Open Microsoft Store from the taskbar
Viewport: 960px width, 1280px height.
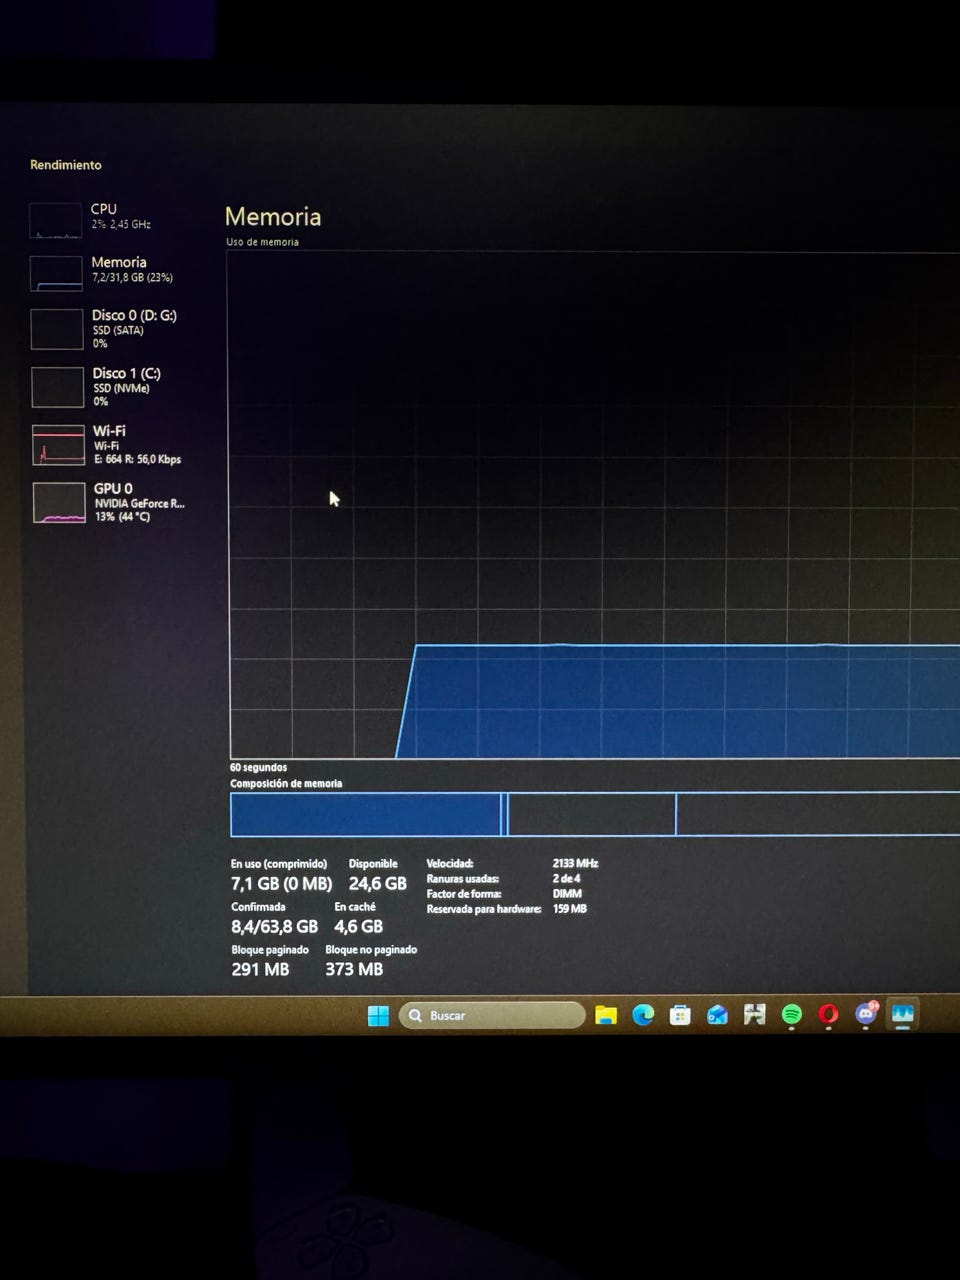(x=680, y=1015)
